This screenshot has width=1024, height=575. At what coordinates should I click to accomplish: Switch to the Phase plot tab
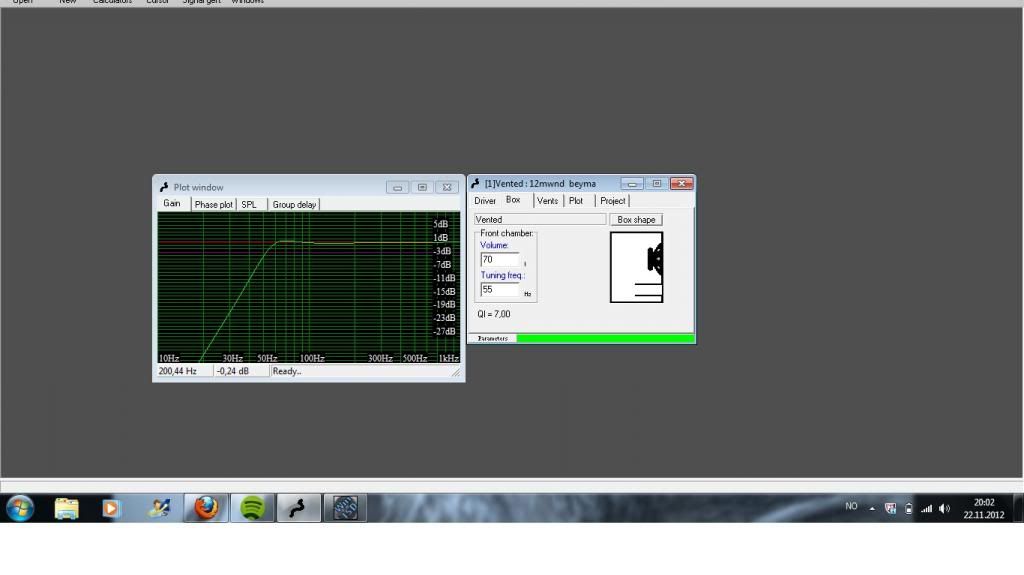(x=213, y=204)
